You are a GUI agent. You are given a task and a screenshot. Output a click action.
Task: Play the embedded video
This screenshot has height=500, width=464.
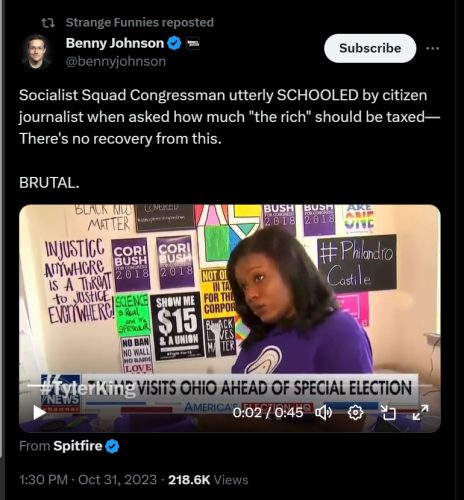click(x=39, y=413)
